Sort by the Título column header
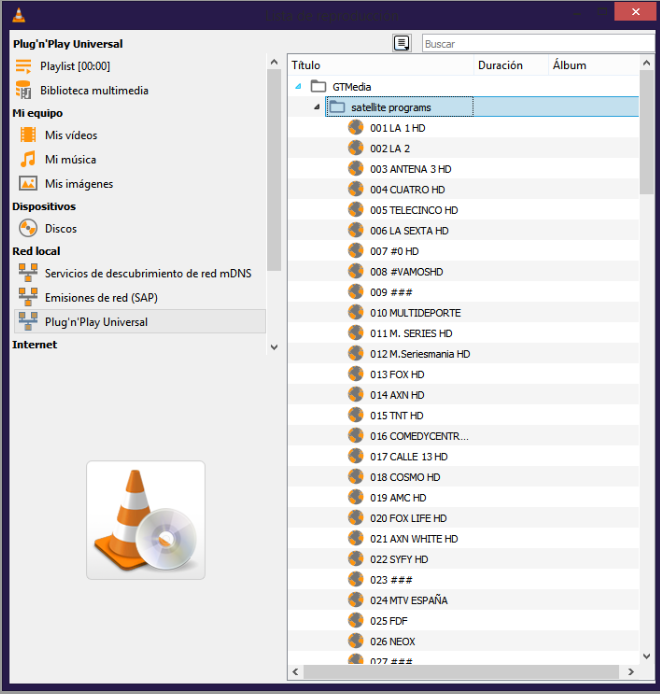Screen dimensions: 660x694 click(381, 65)
